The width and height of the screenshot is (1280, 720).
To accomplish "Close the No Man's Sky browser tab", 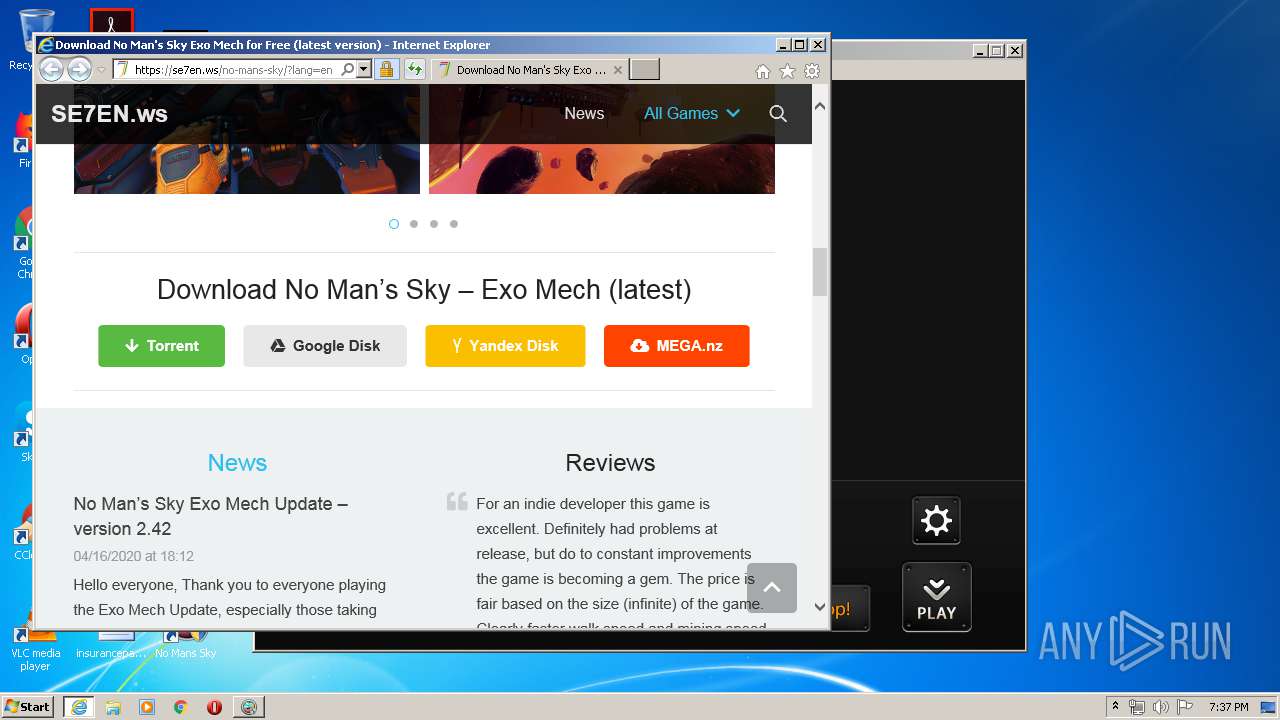I will click(x=617, y=70).
